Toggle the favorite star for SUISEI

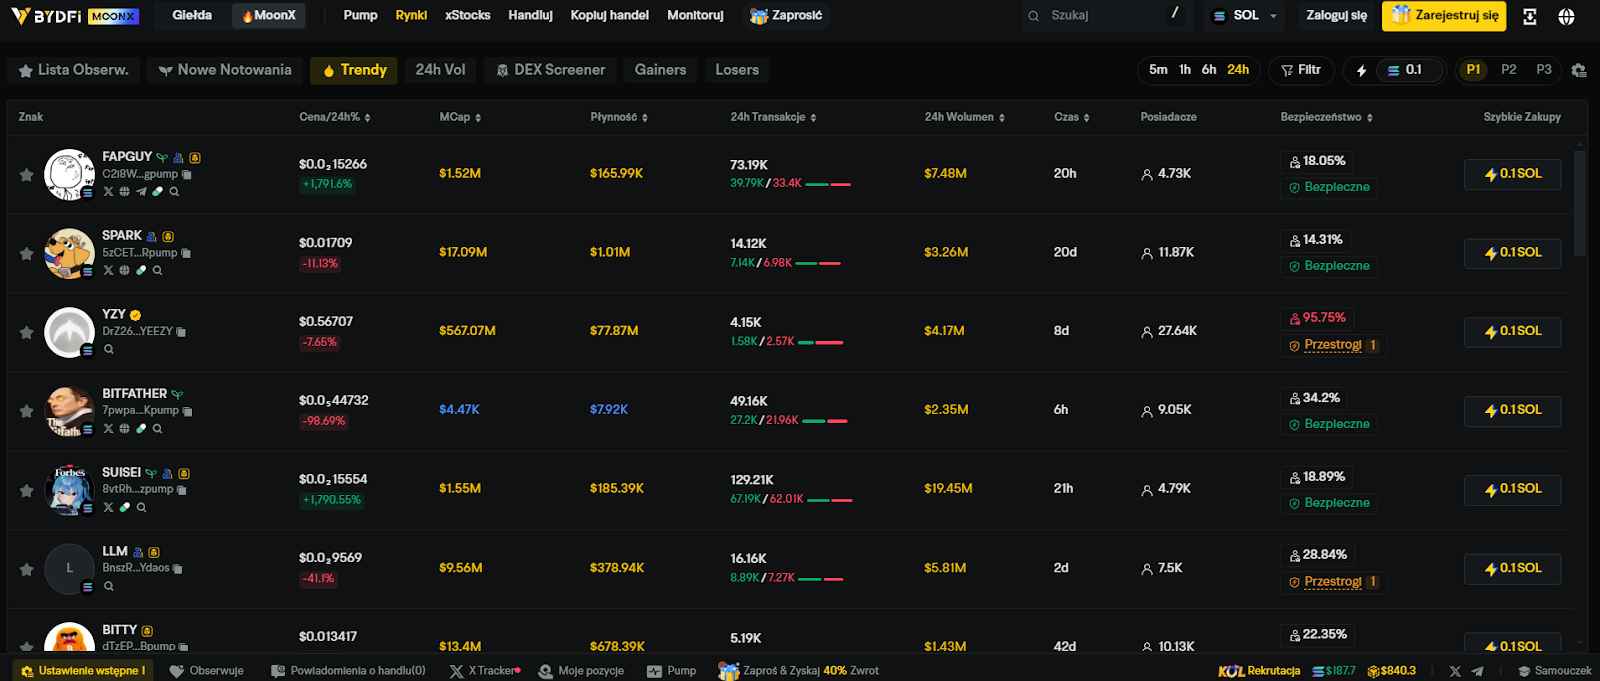pyautogui.click(x=26, y=490)
